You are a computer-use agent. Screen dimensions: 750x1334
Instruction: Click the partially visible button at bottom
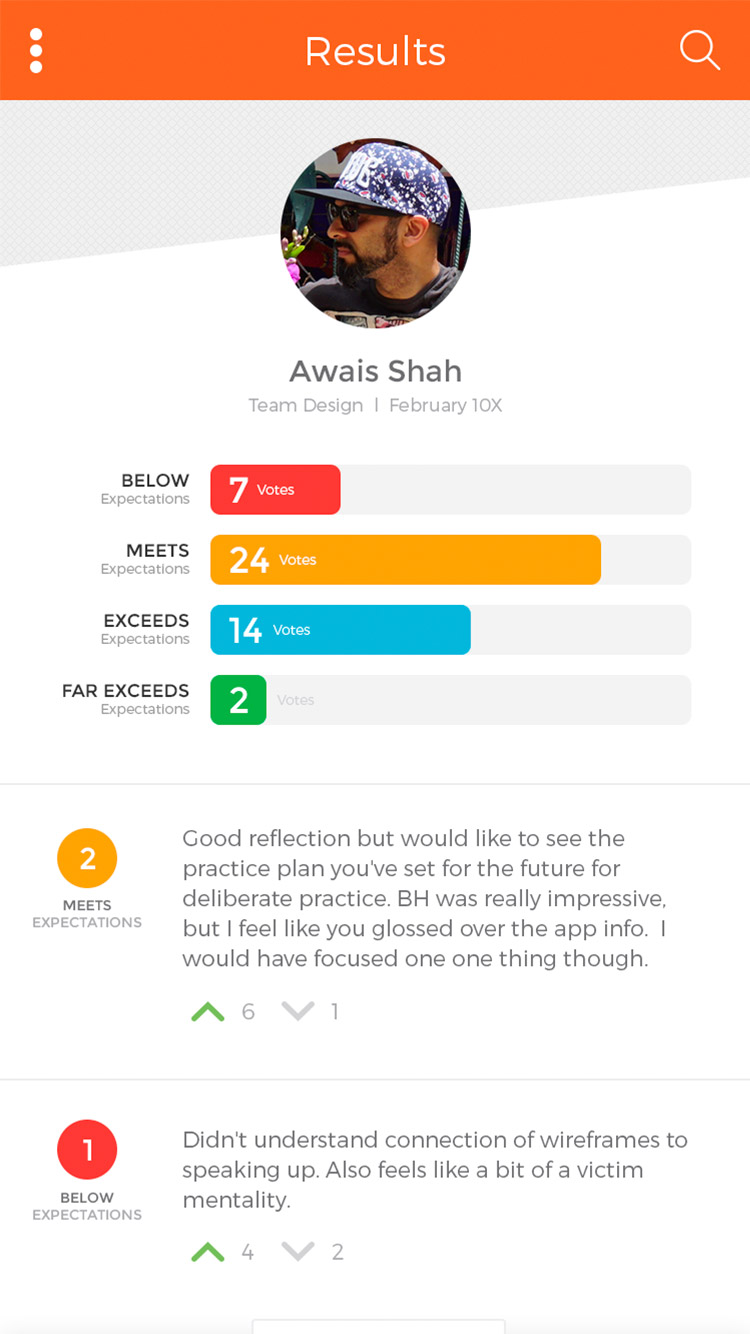378,1326
